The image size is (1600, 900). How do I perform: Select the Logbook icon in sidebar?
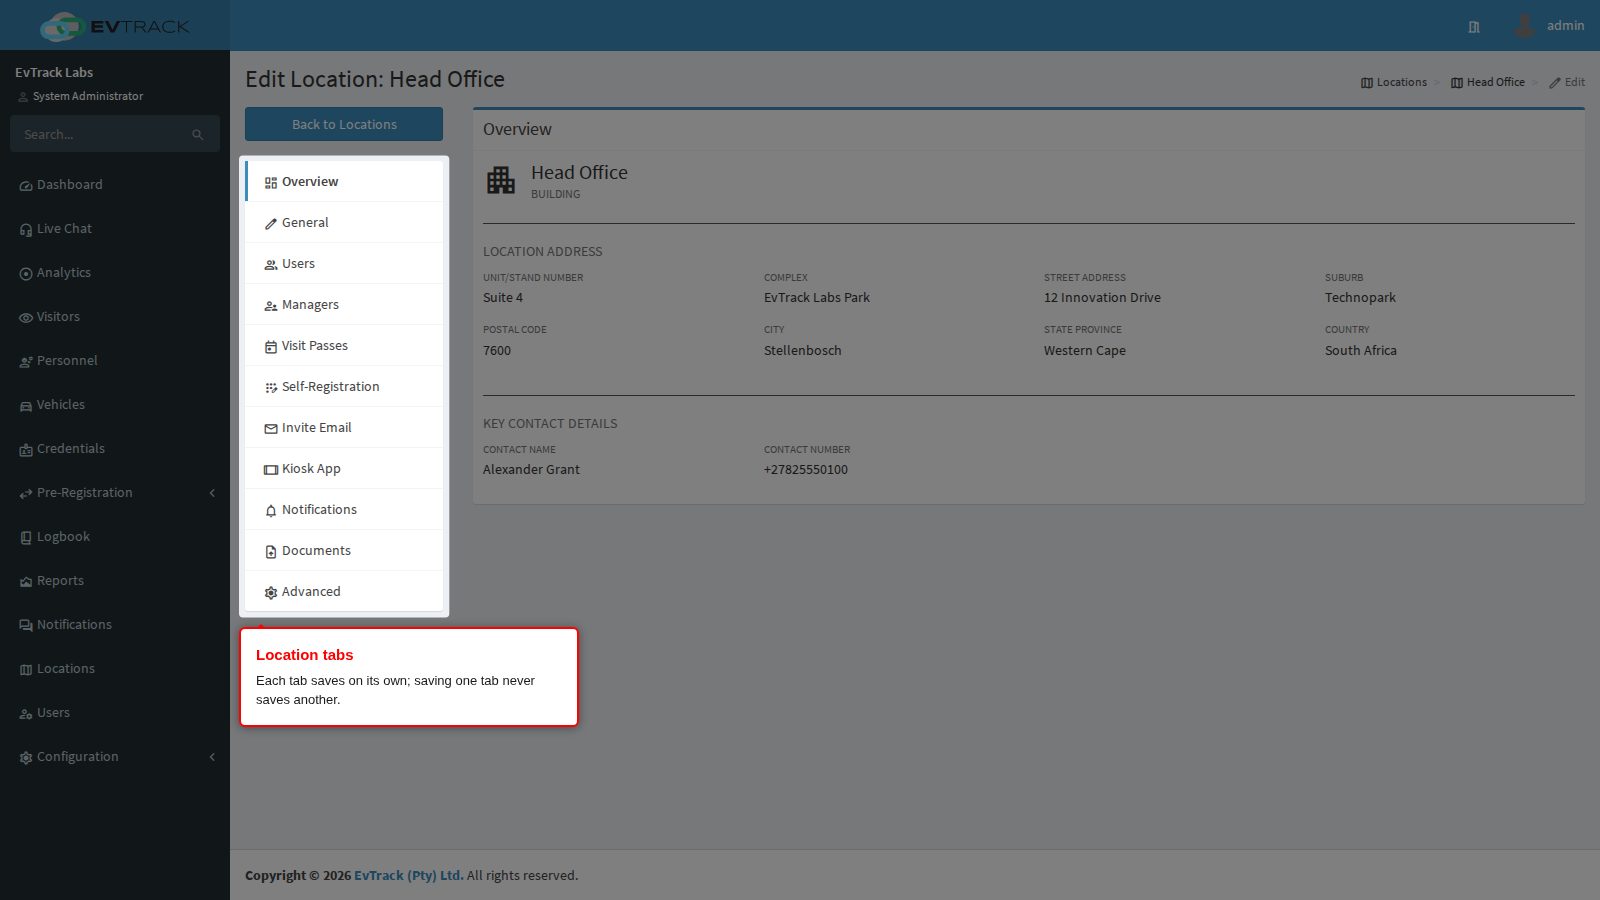point(26,538)
